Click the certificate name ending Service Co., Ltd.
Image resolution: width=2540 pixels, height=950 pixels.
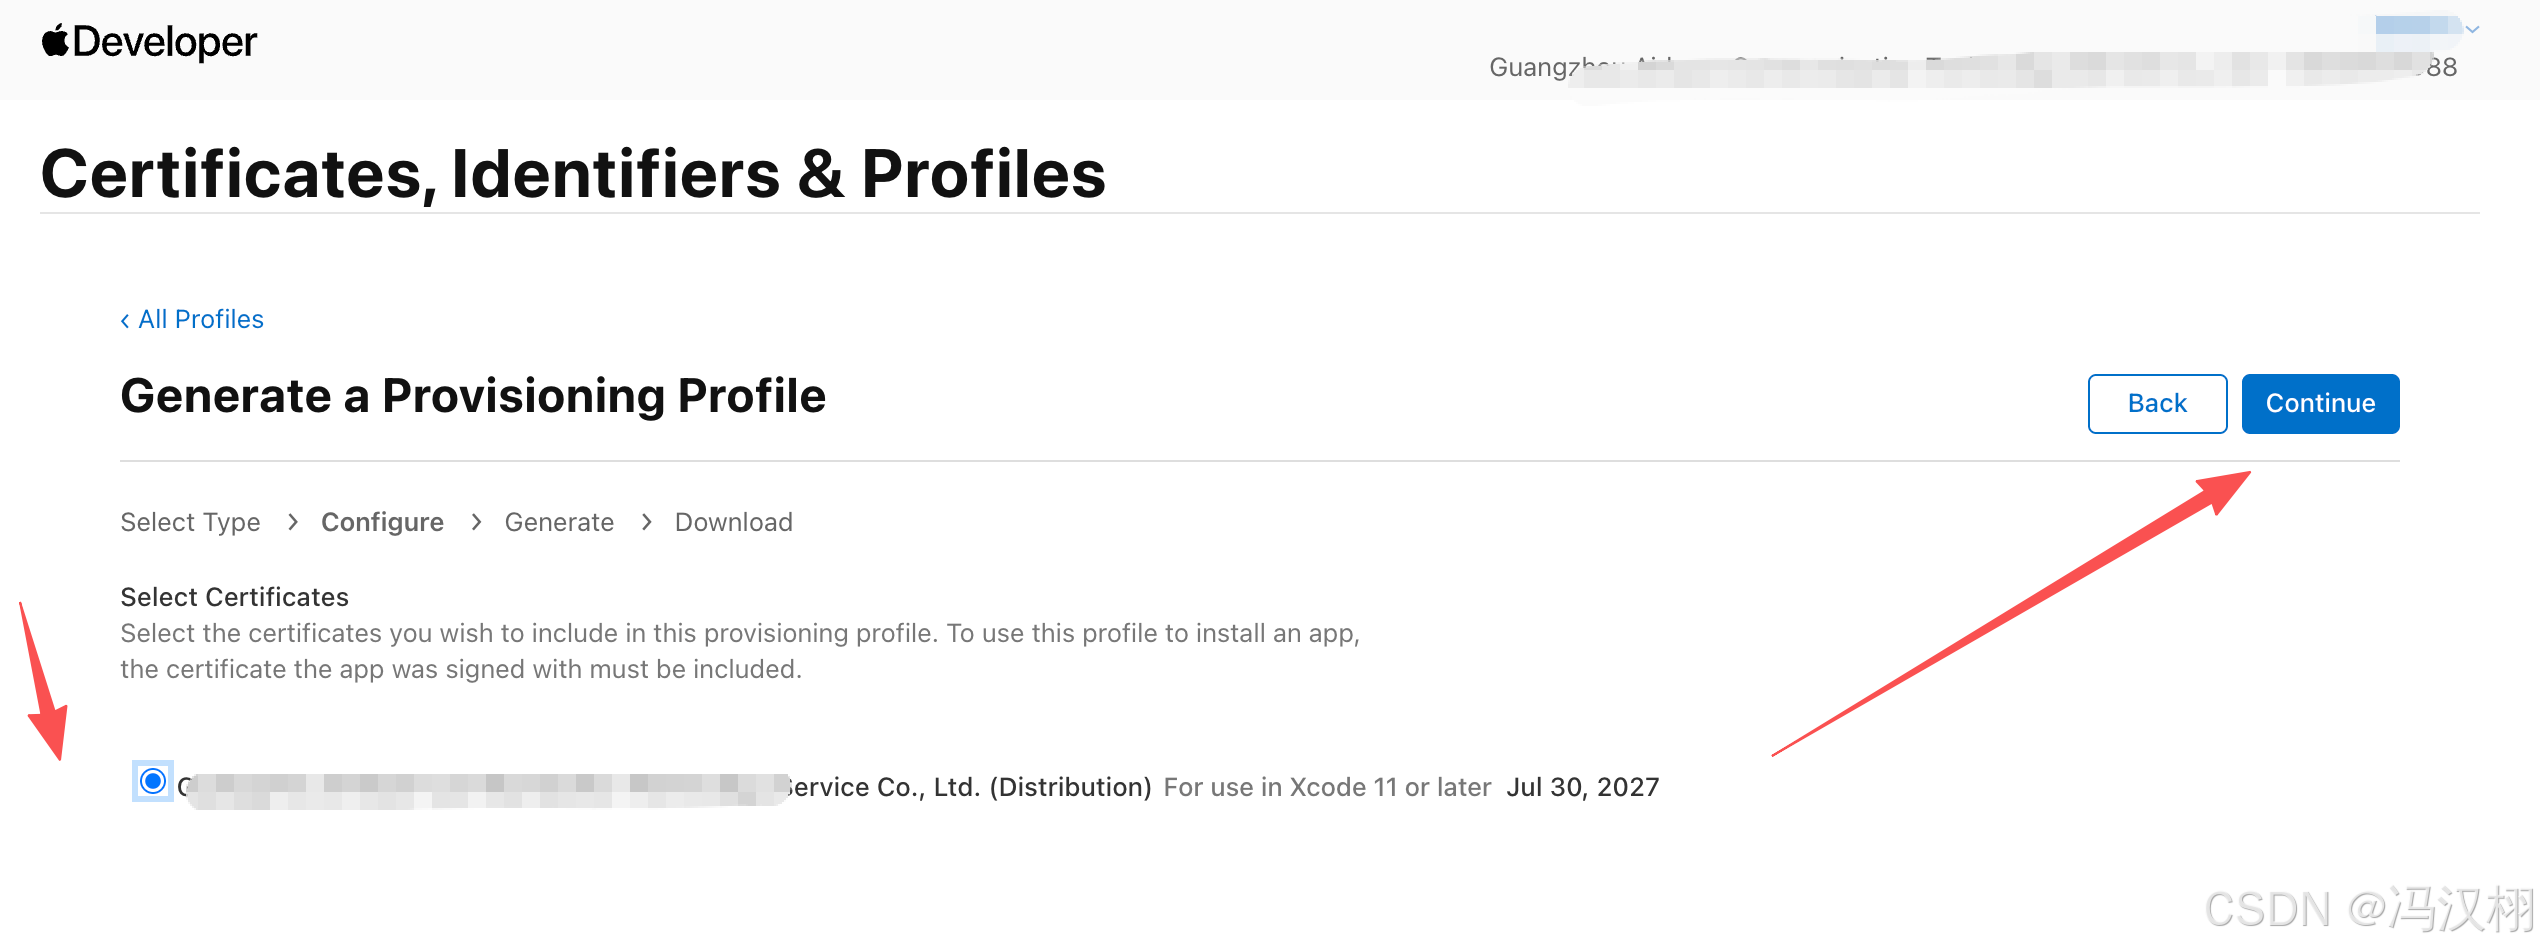click(x=665, y=787)
